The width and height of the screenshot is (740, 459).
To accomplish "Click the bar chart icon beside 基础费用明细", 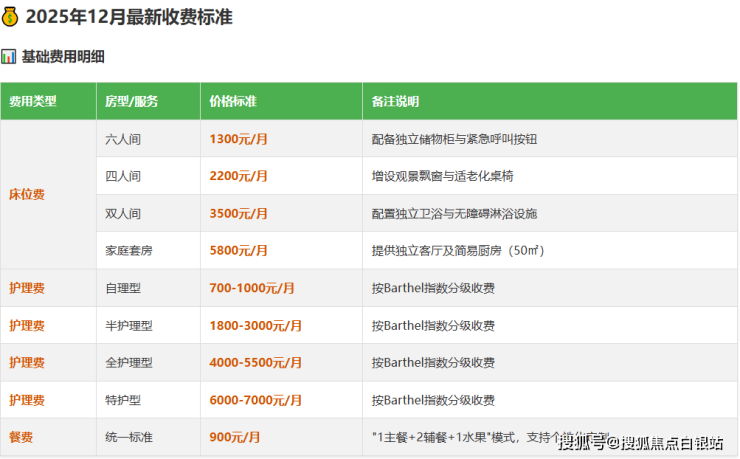I will tap(9, 57).
